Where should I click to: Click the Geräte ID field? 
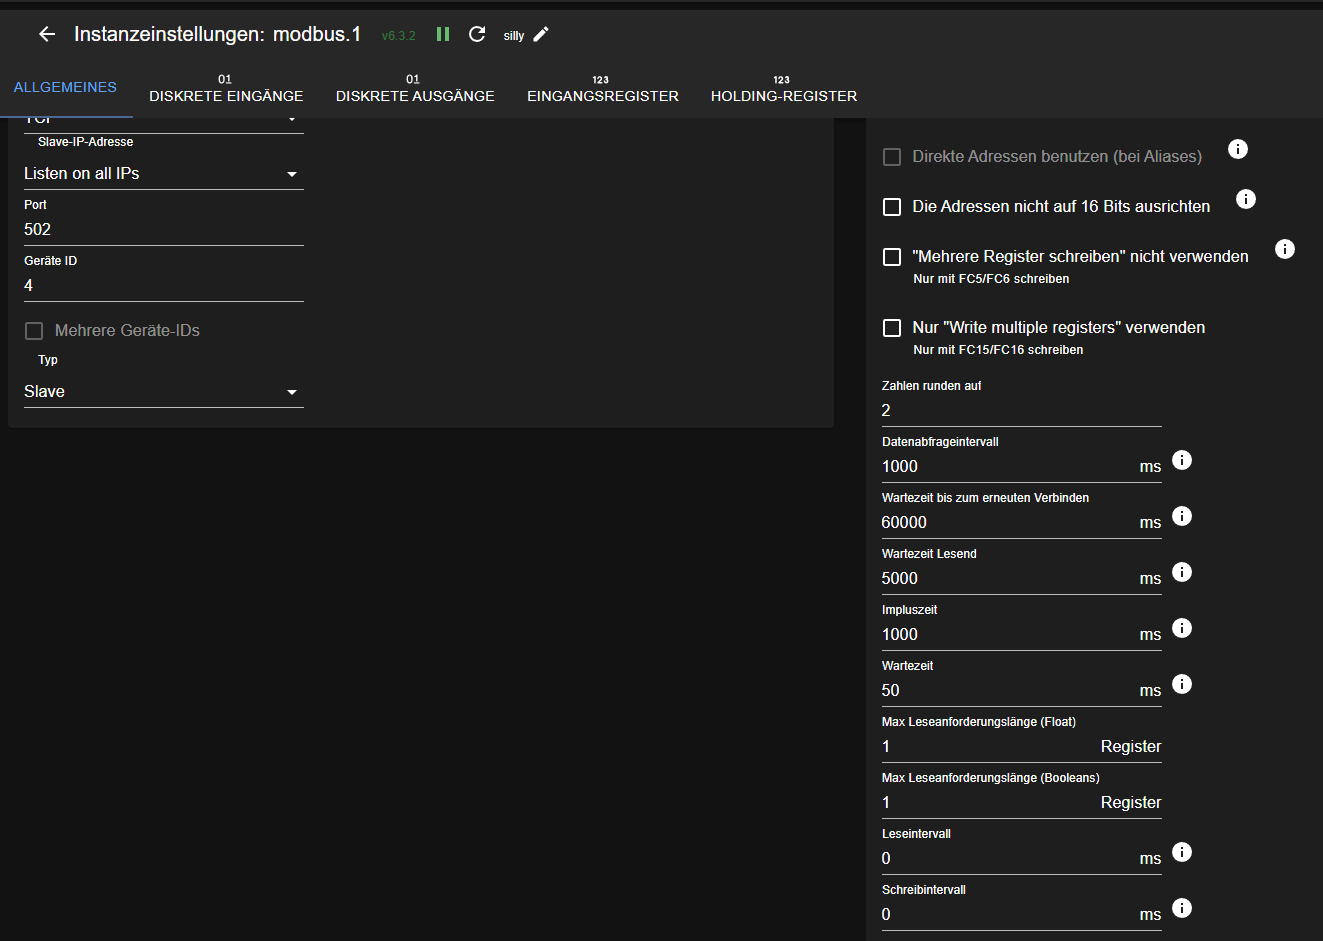(x=163, y=285)
